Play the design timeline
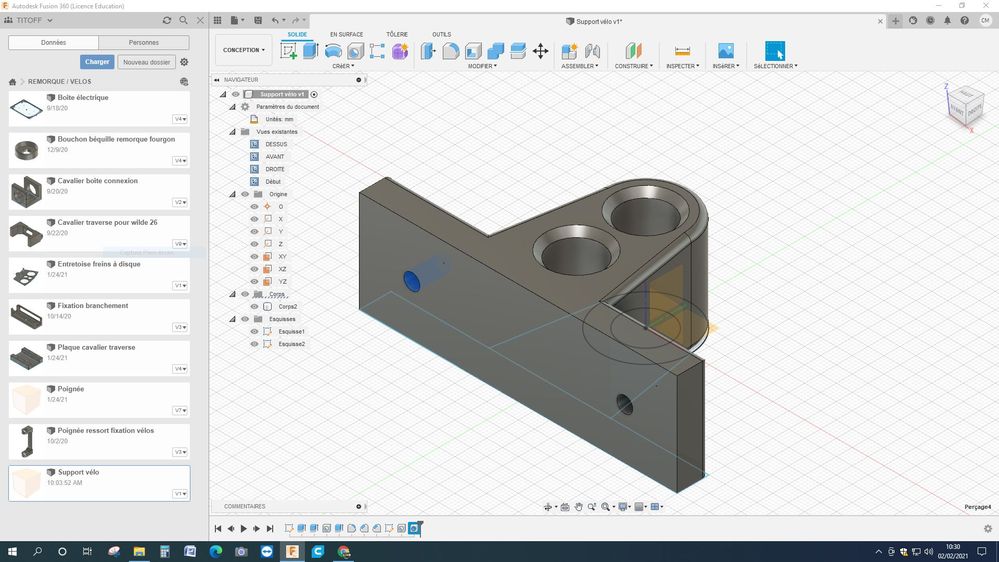This screenshot has width=999, height=562. click(243, 528)
